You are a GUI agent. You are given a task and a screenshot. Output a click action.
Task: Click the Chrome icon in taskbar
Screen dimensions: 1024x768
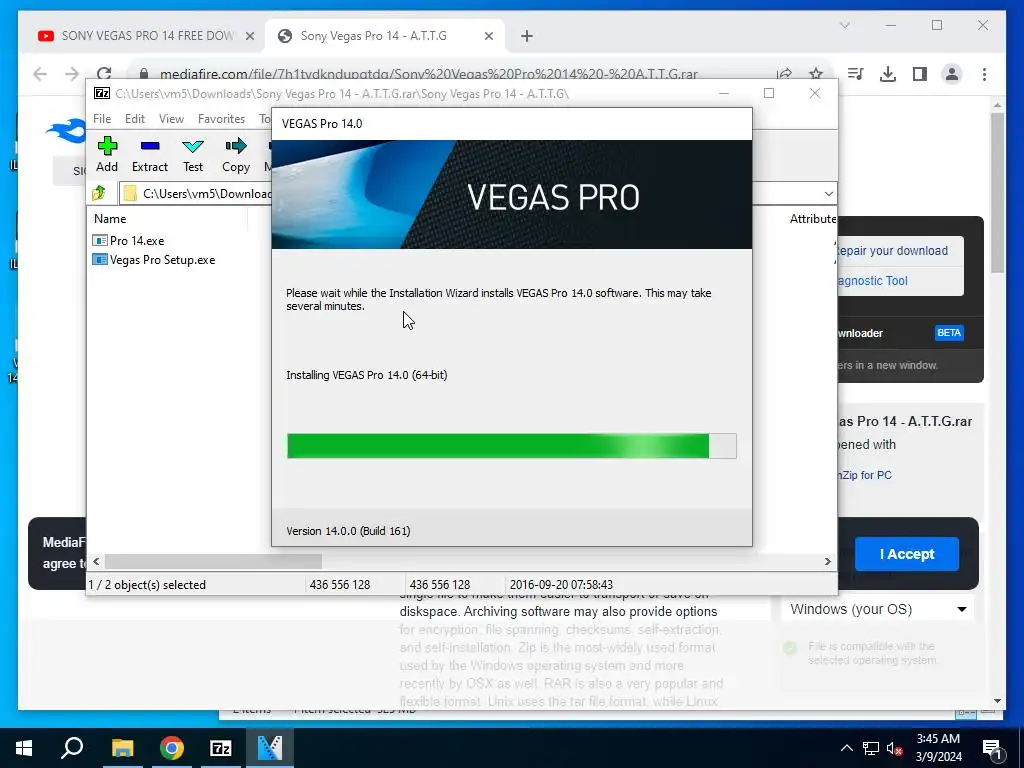point(172,748)
